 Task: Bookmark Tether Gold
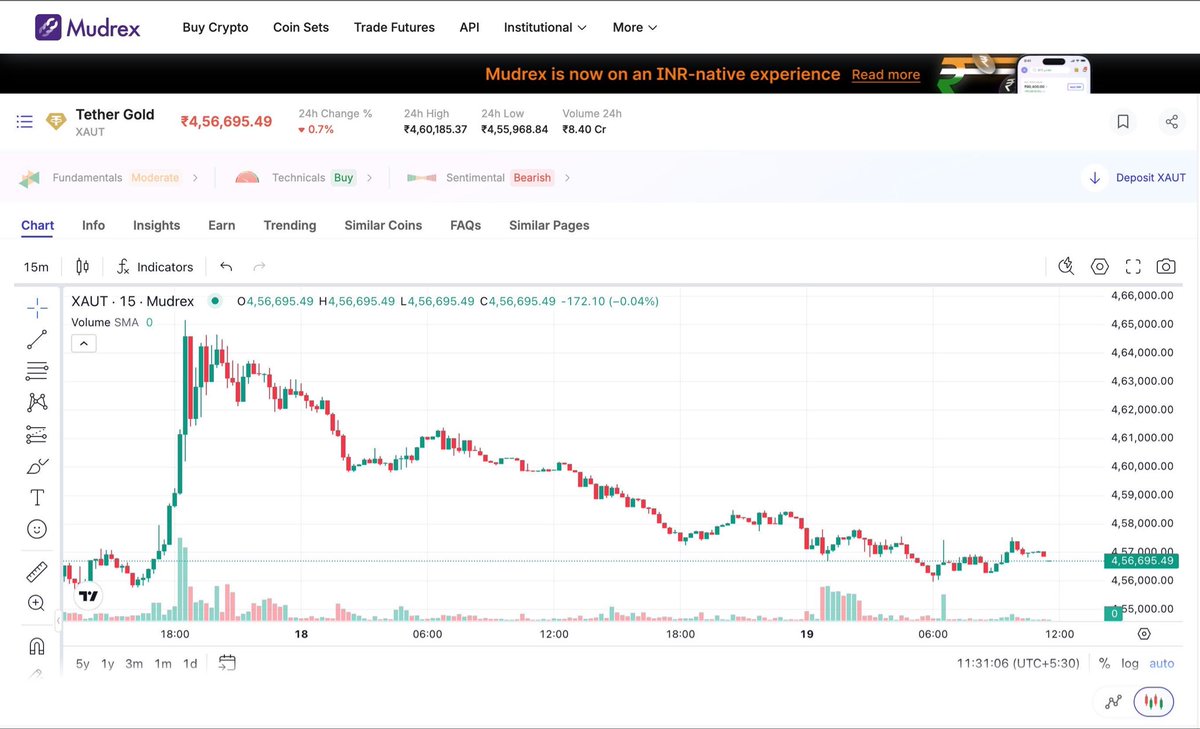coord(1123,122)
